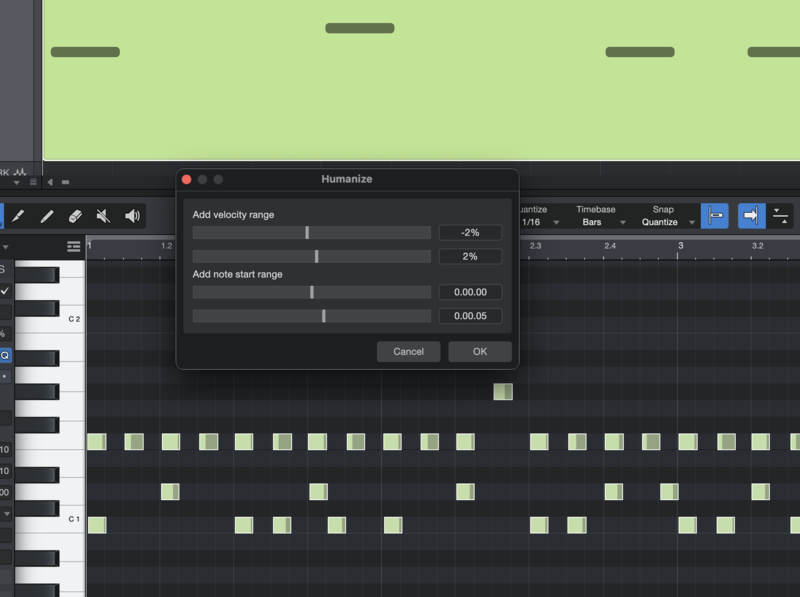Toggle the blue Q button in left panel
This screenshot has width=800, height=597.
5,354
